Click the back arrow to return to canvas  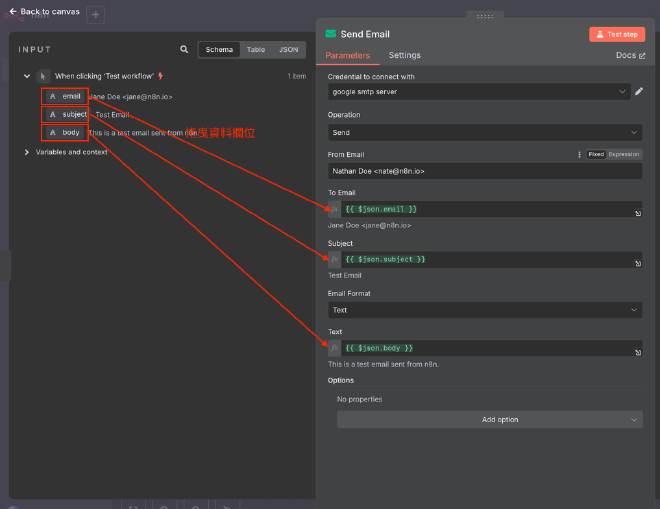[x=14, y=12]
